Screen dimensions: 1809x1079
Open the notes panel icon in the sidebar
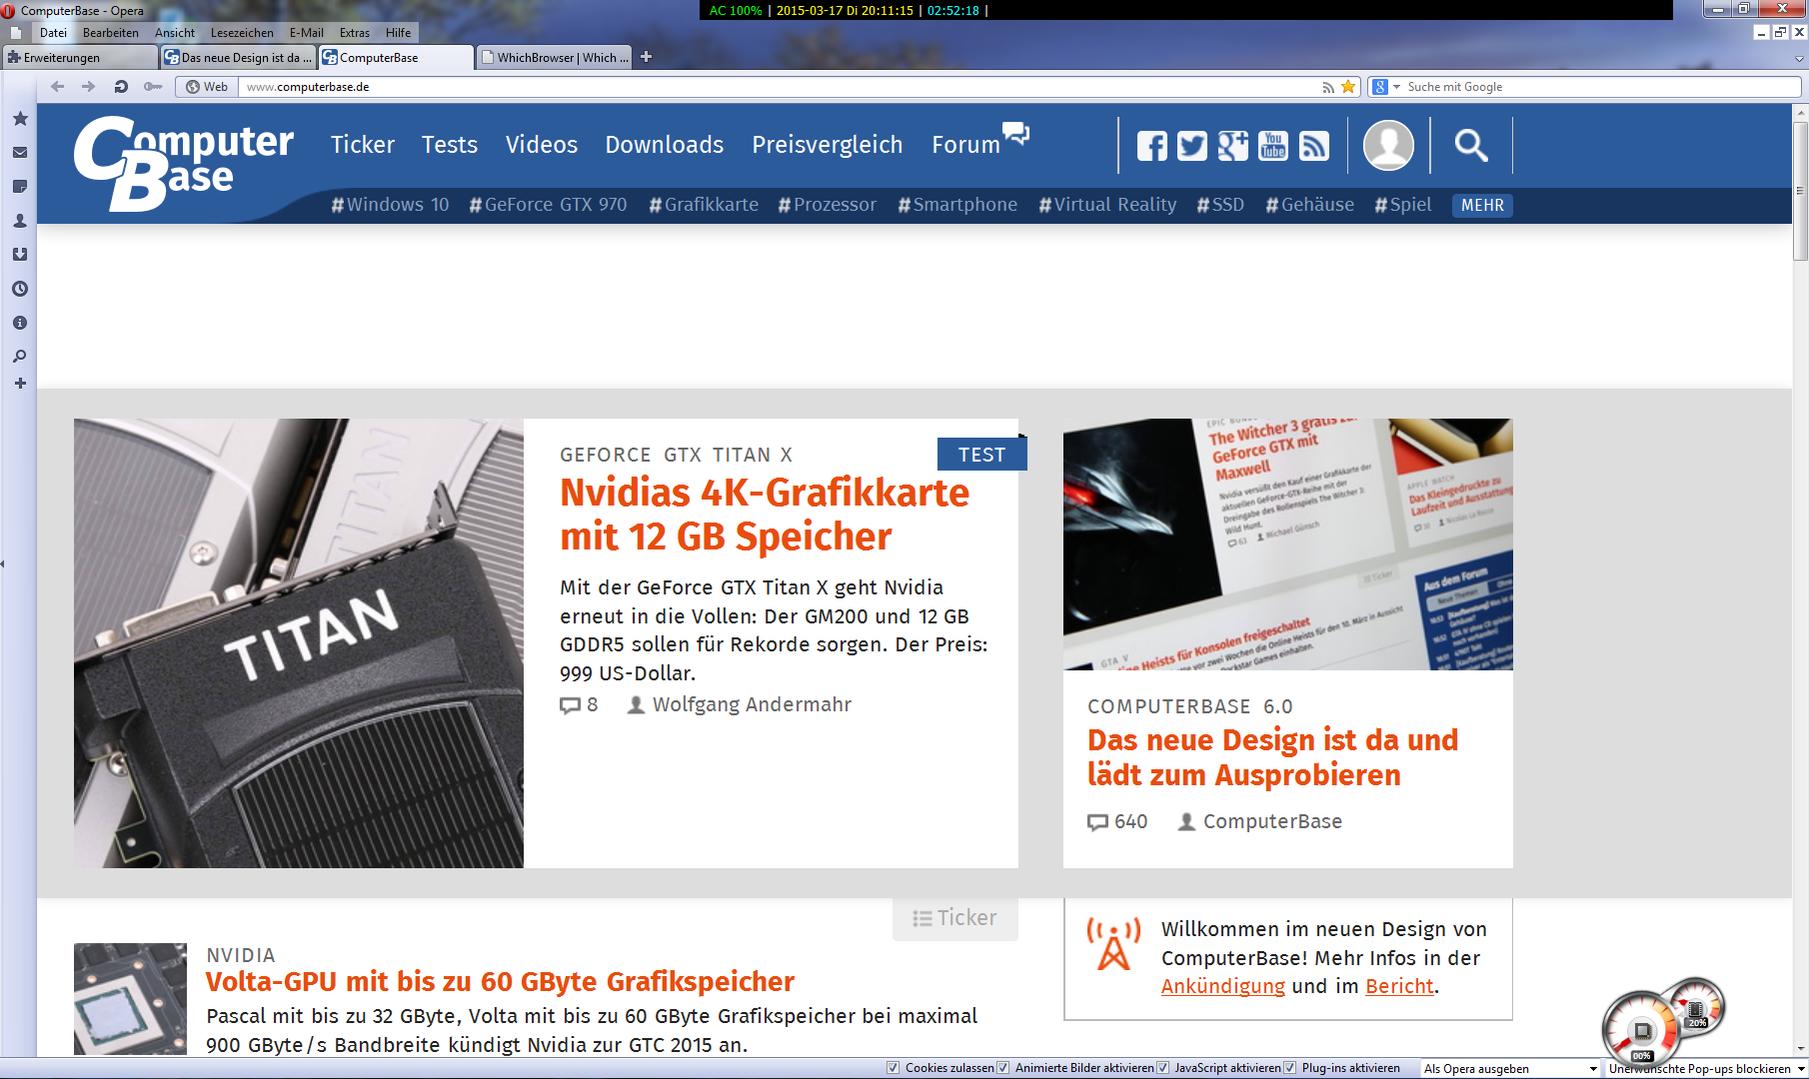point(19,187)
